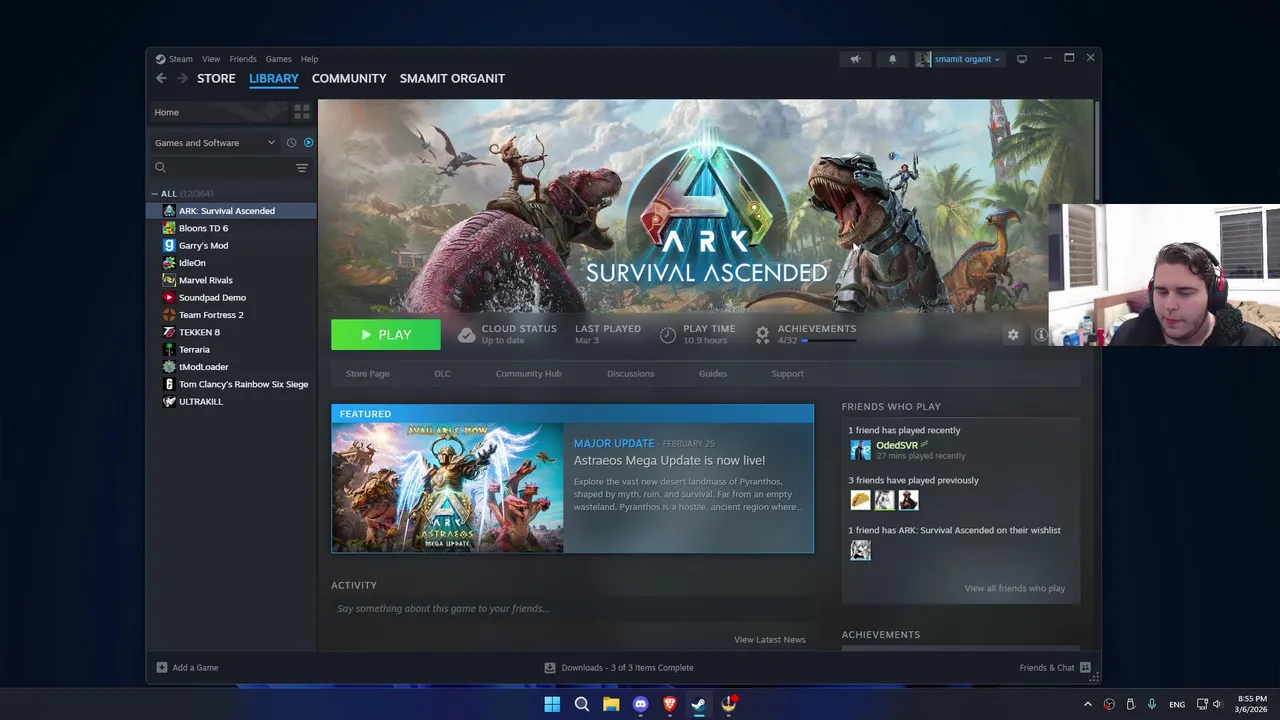
Task: Open the View menu
Action: [211, 59]
